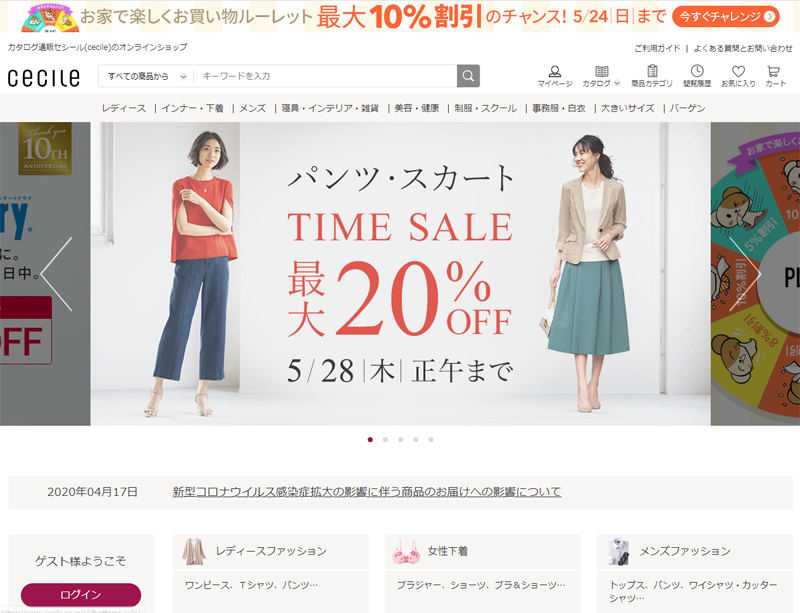Viewport: 800px width, 613px height.
Task: Select the second carousel pagination dot
Action: [x=385, y=439]
